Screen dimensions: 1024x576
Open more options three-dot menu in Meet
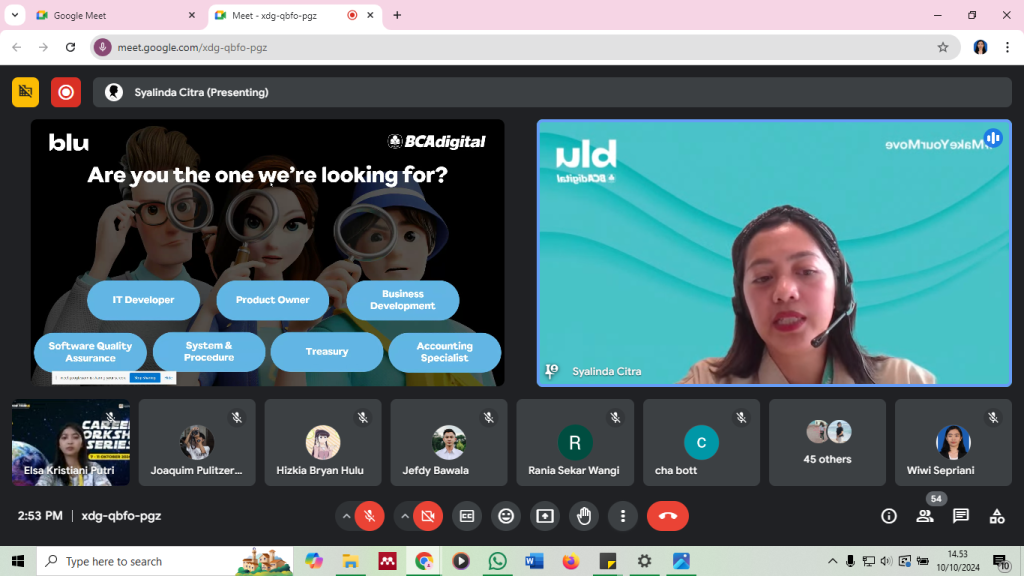pos(623,516)
